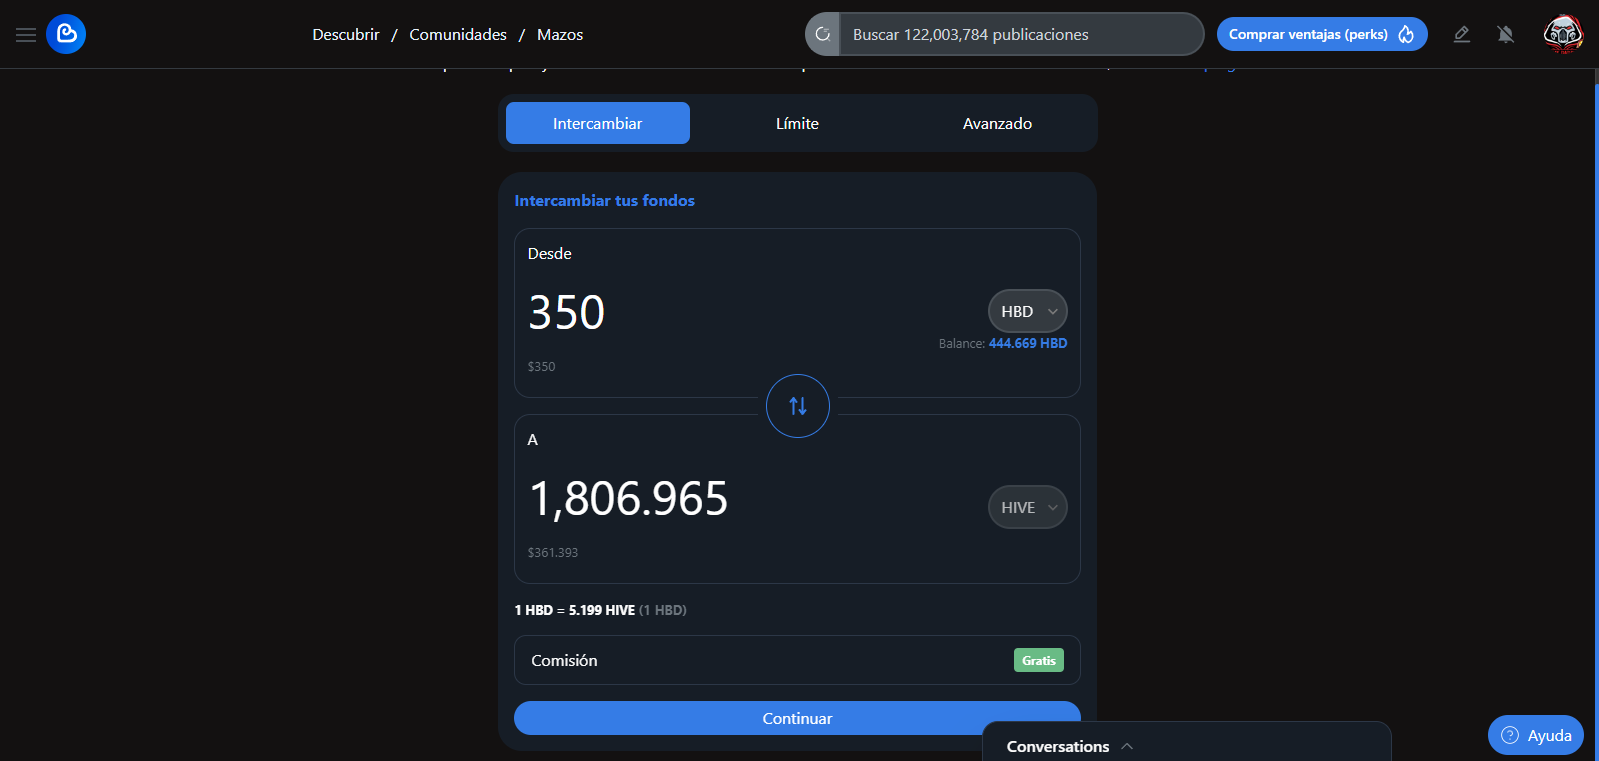Open the HBD currency dropdown
Image resolution: width=1599 pixels, height=761 pixels.
(x=1028, y=311)
